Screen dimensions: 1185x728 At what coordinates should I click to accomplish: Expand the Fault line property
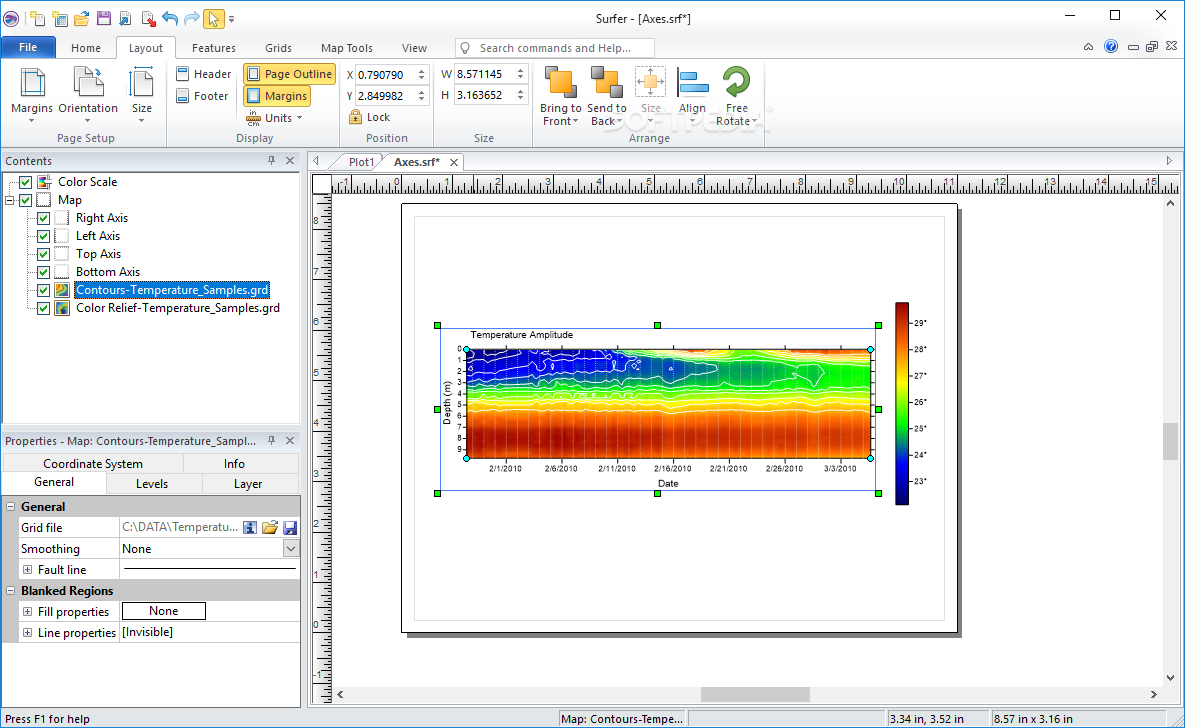point(27,570)
